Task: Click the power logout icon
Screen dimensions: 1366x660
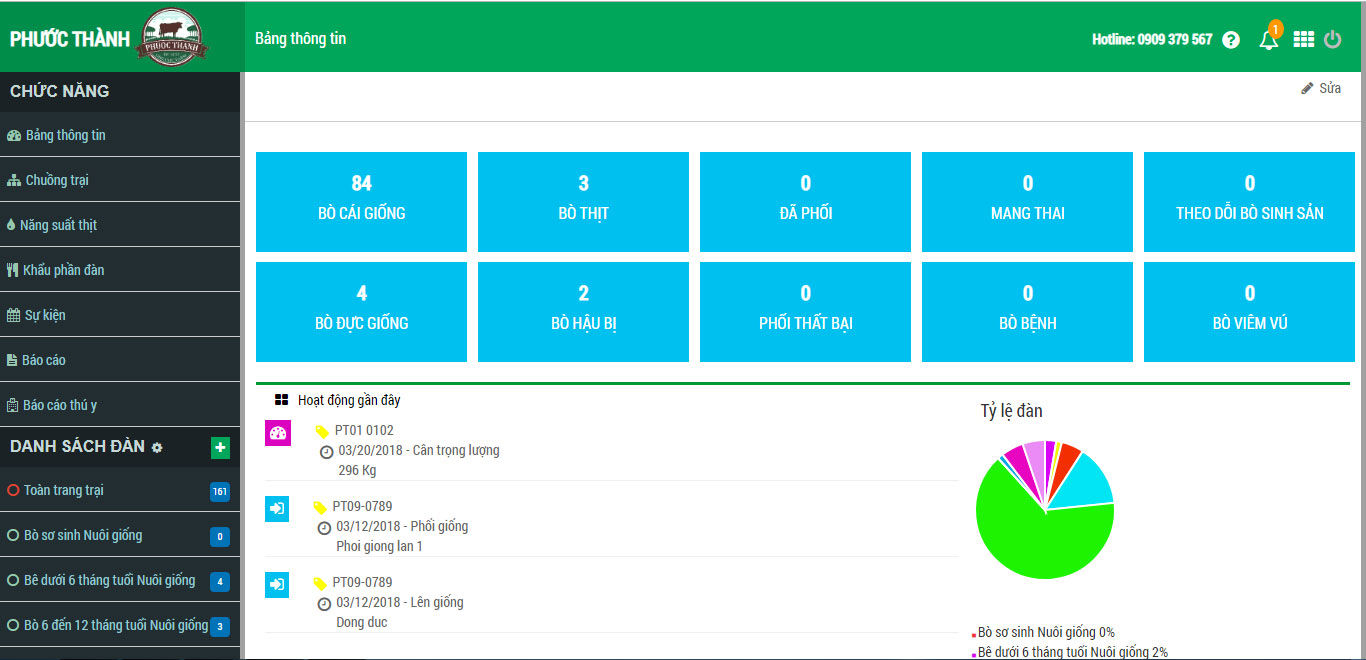Action: click(x=1332, y=39)
